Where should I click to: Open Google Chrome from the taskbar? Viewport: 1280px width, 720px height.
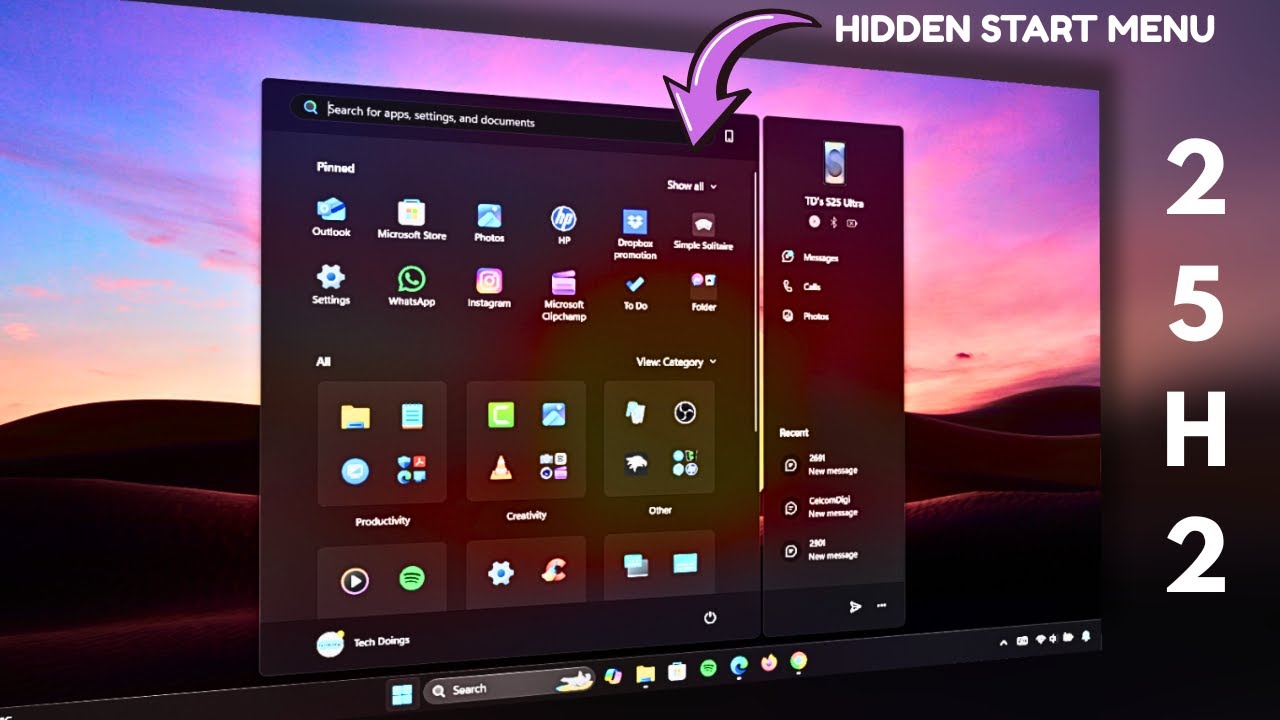798,660
